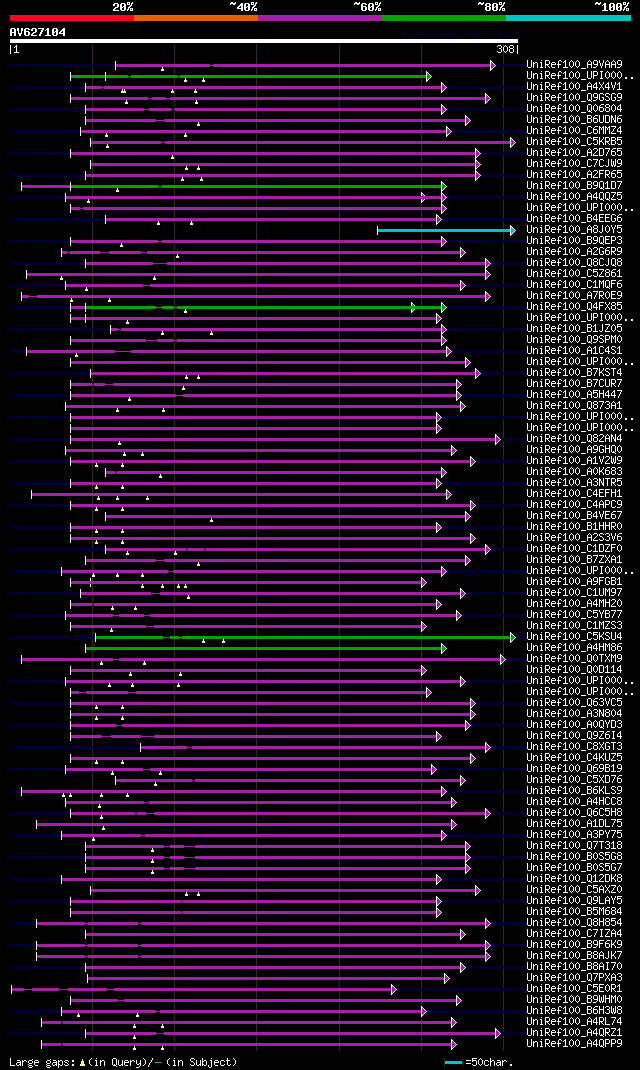
Task: Click the query end position 308
Action: [x=505, y=50]
